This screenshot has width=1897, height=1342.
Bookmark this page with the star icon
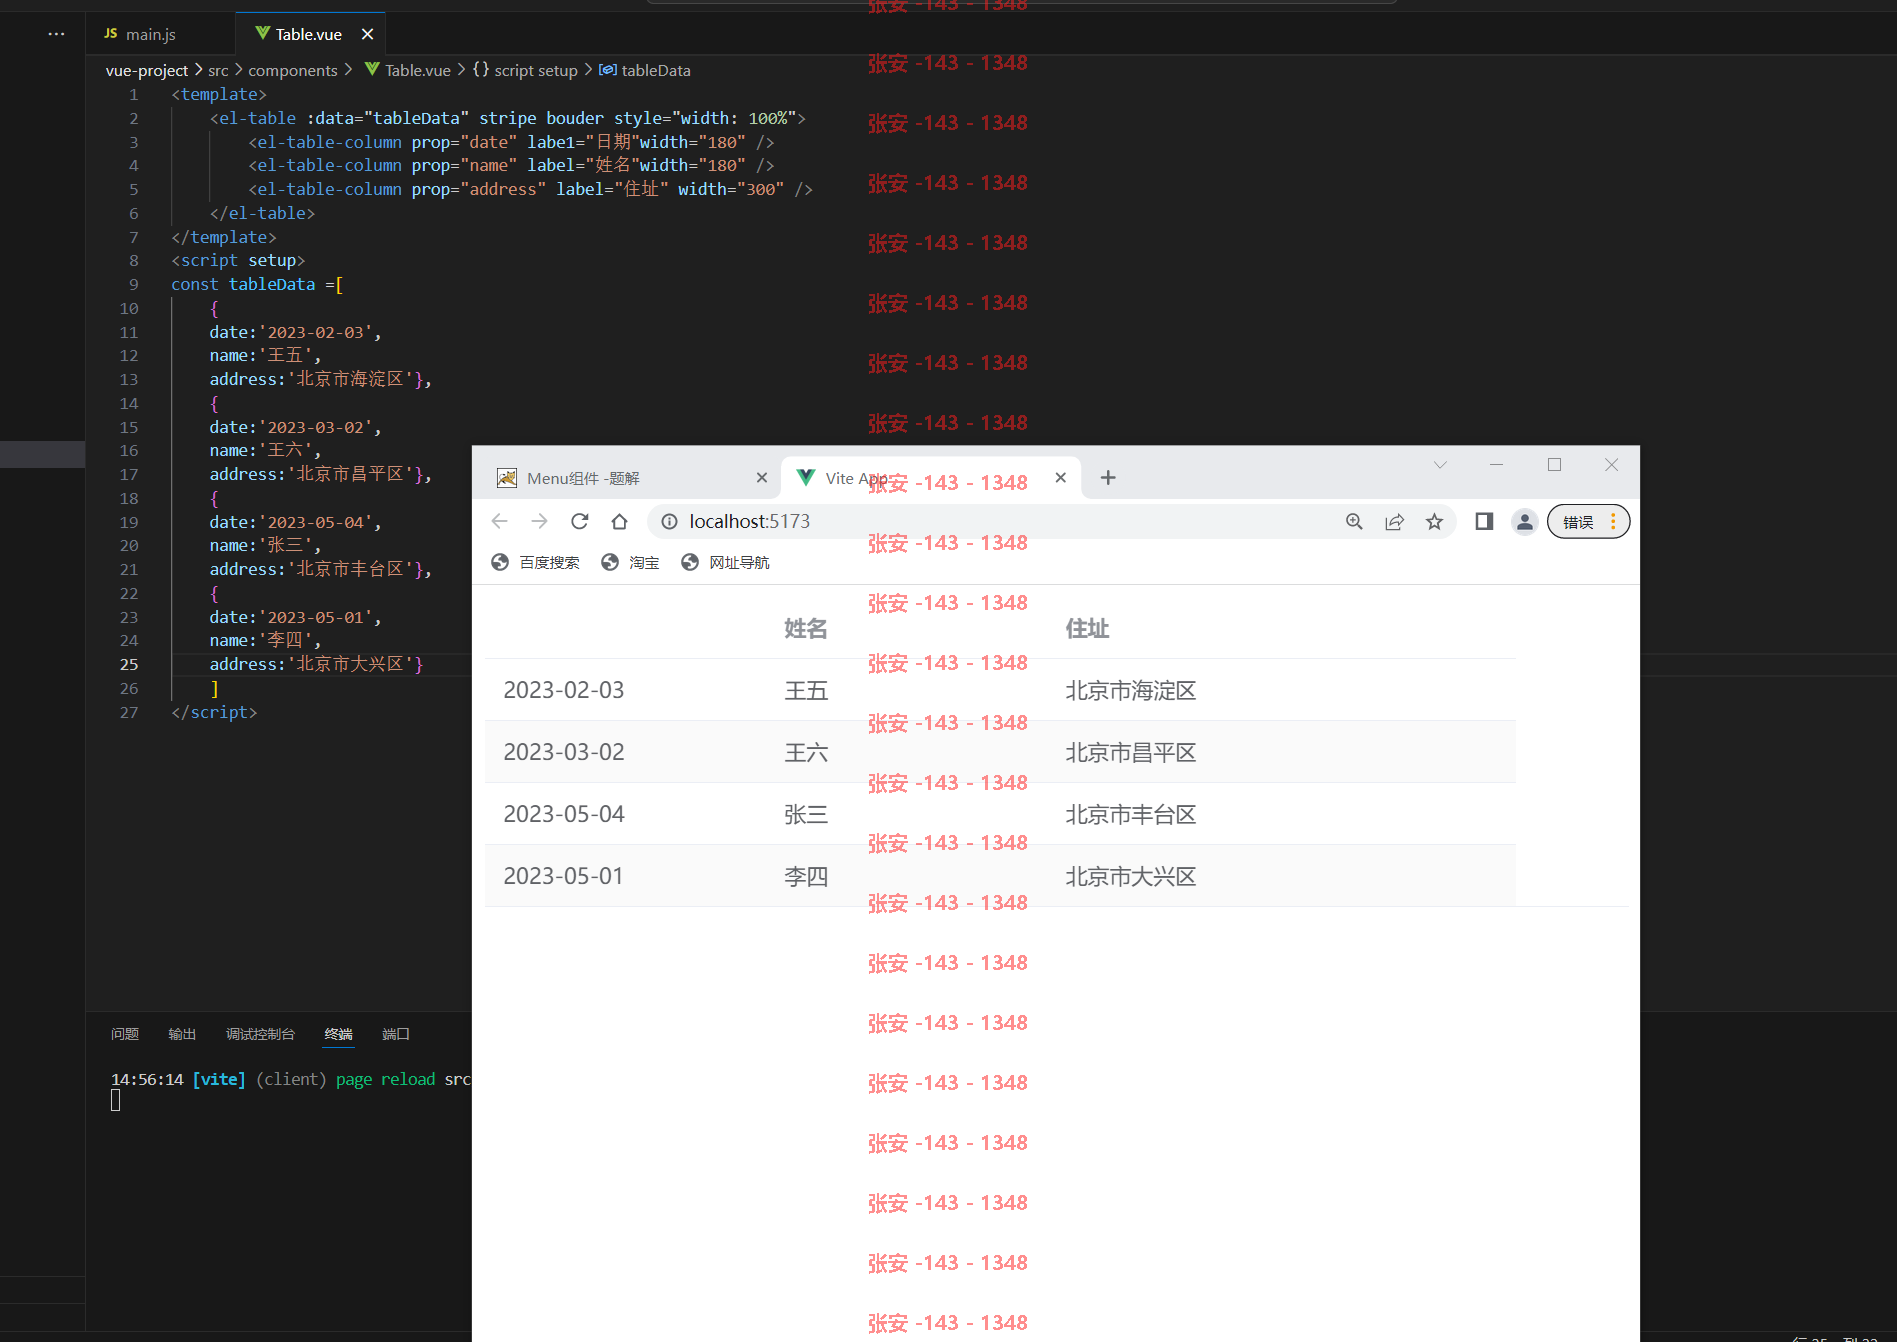pos(1434,521)
